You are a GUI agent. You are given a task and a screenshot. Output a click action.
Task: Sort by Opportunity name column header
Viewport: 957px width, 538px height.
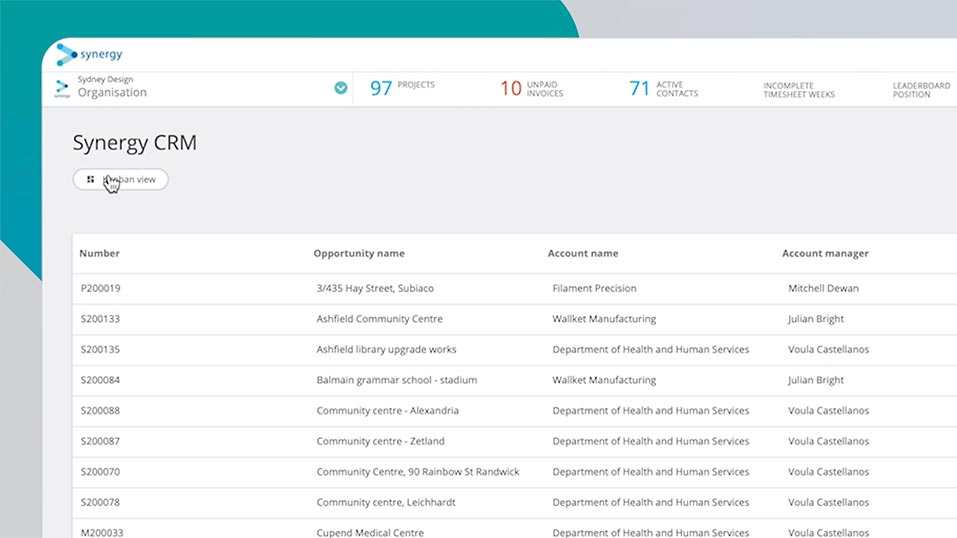[x=359, y=253]
